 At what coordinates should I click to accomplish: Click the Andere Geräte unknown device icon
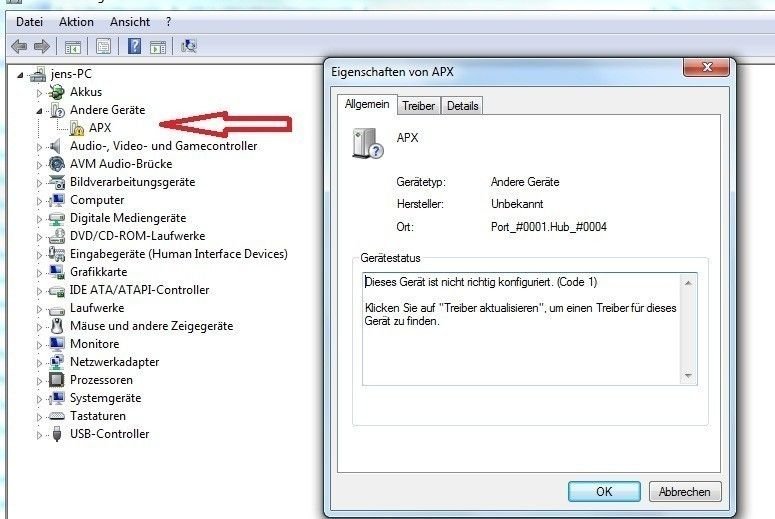coord(57,110)
